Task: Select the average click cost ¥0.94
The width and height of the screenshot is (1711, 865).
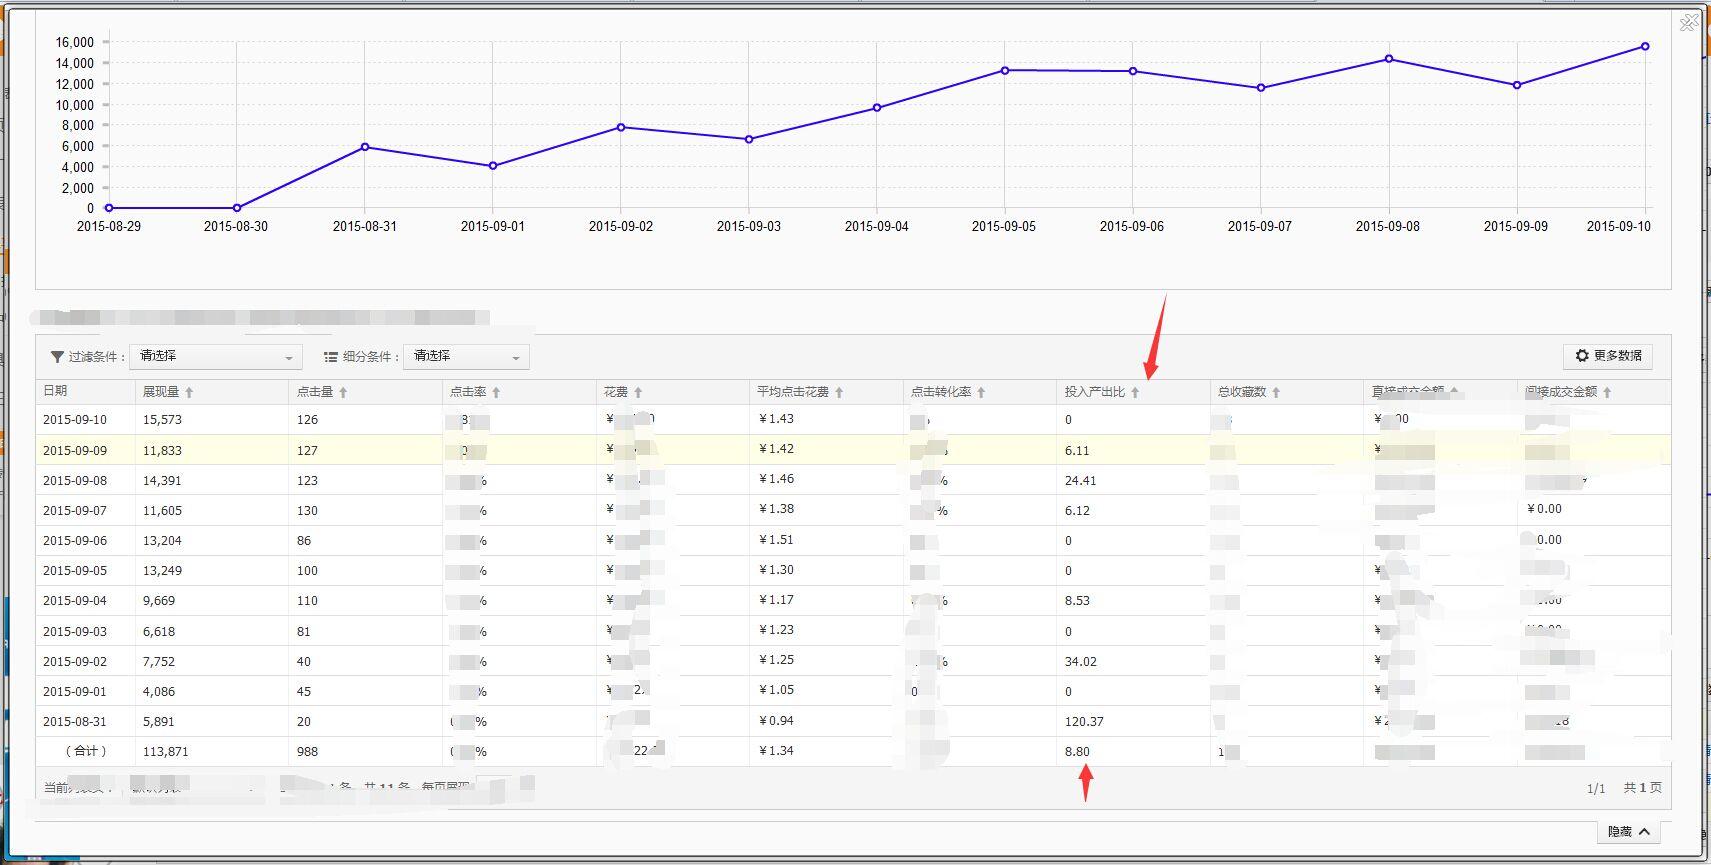Action: (776, 721)
